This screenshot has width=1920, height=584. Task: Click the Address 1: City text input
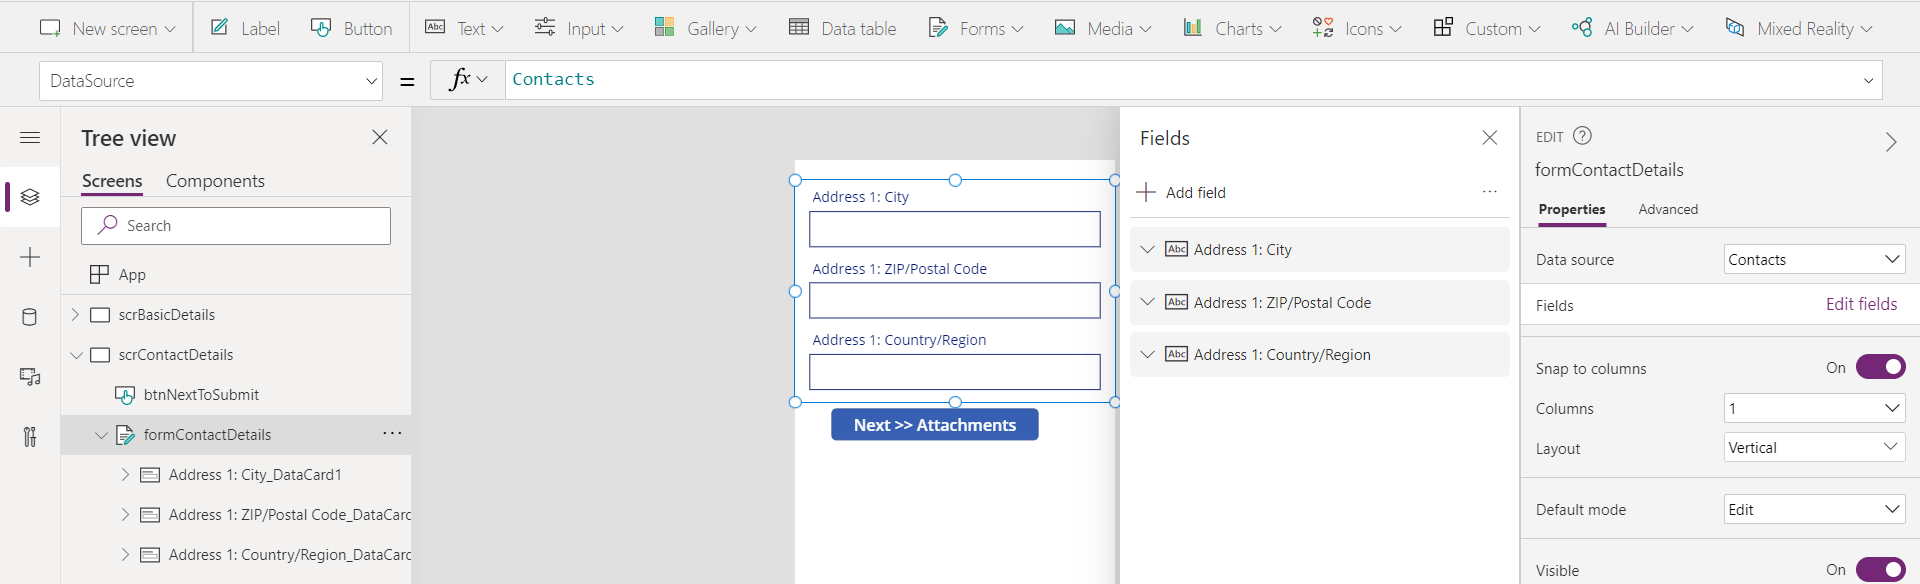[955, 229]
